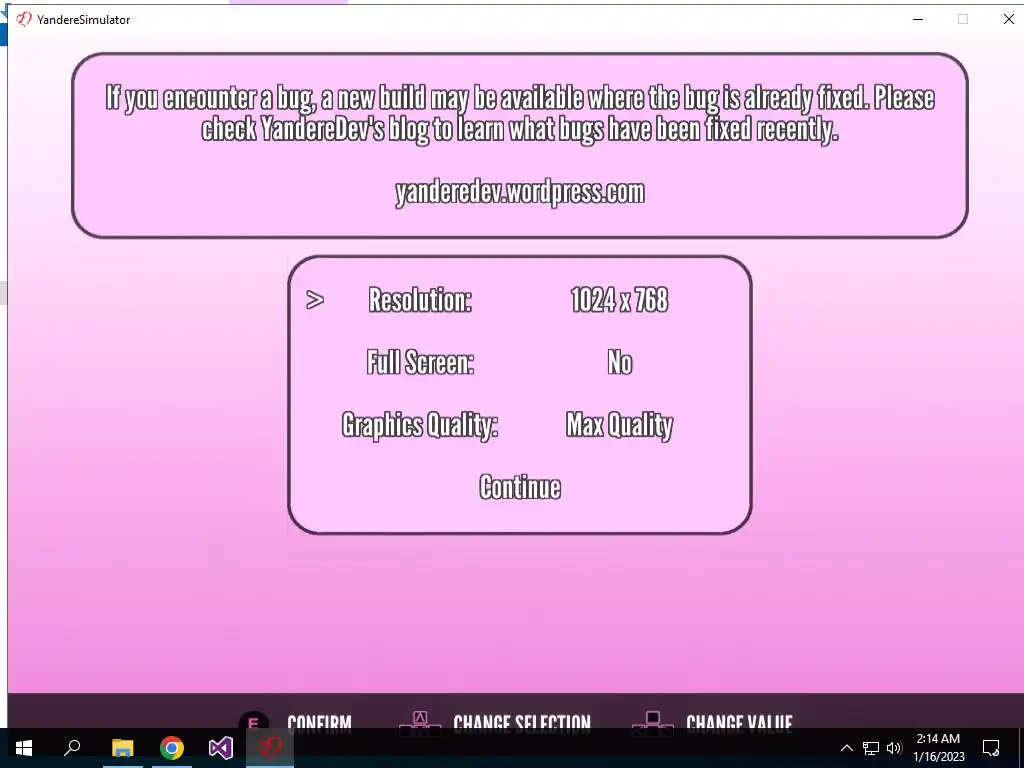This screenshot has width=1024, height=768.
Task: Click the bug notice message text
Action: pyautogui.click(x=520, y=114)
